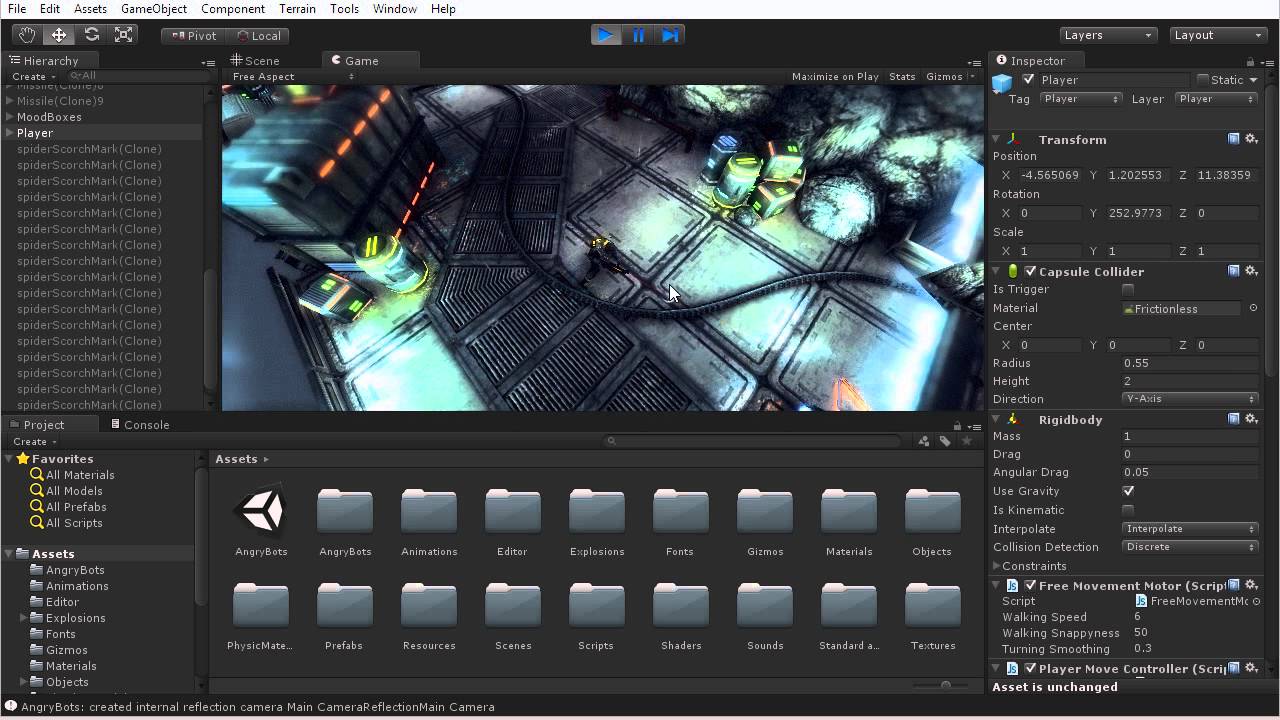Image resolution: width=1280 pixels, height=720 pixels.
Task: Select the Rotate tool in toolbar
Action: pyautogui.click(x=91, y=35)
